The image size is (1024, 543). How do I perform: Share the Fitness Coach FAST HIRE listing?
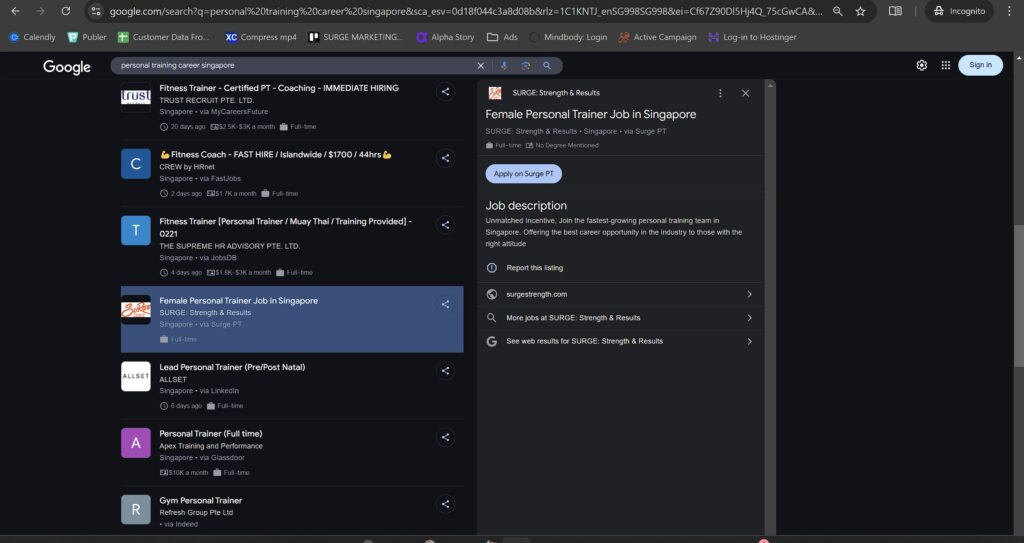pyautogui.click(x=445, y=158)
